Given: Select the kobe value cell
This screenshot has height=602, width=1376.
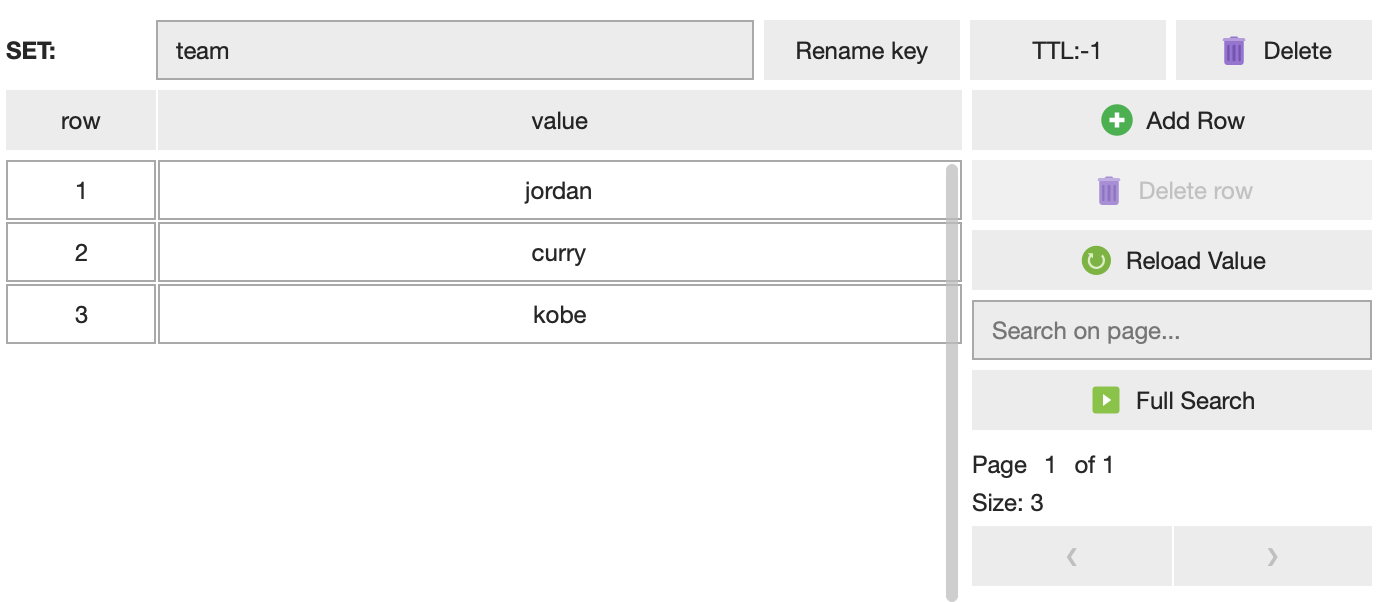Looking at the screenshot, I should [558, 315].
